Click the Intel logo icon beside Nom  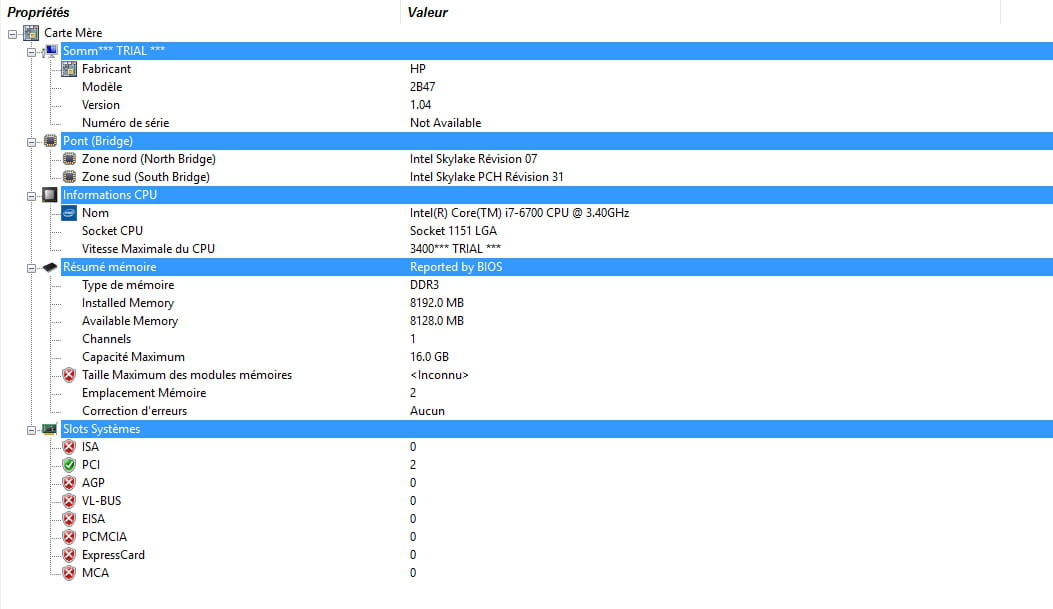click(x=68, y=213)
